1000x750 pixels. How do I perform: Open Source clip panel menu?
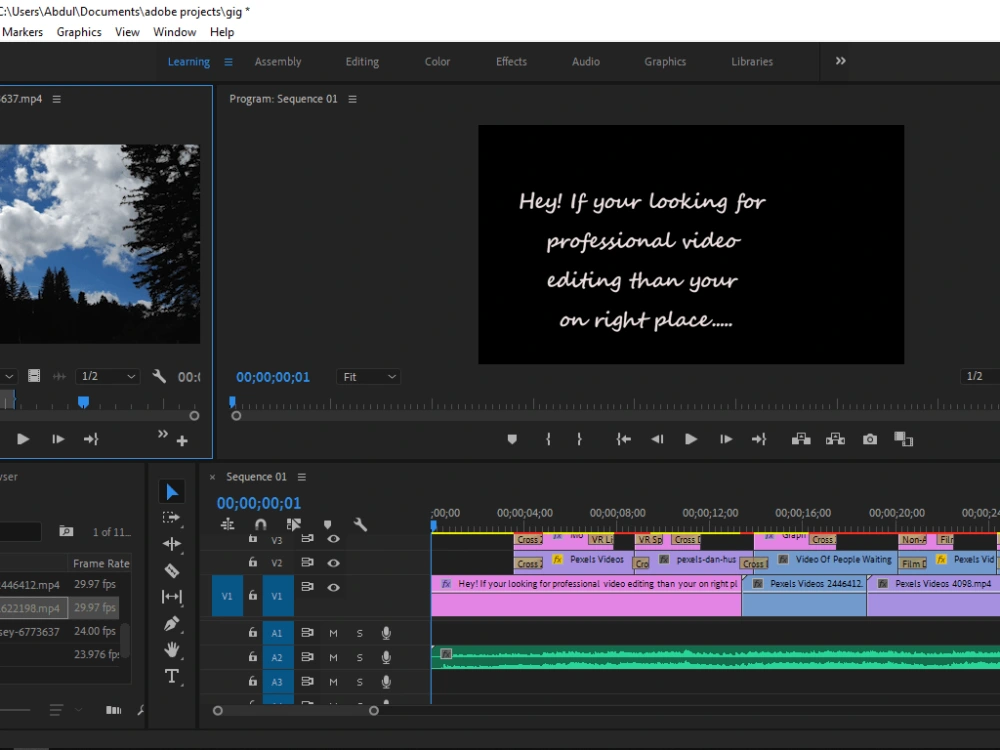coord(57,99)
